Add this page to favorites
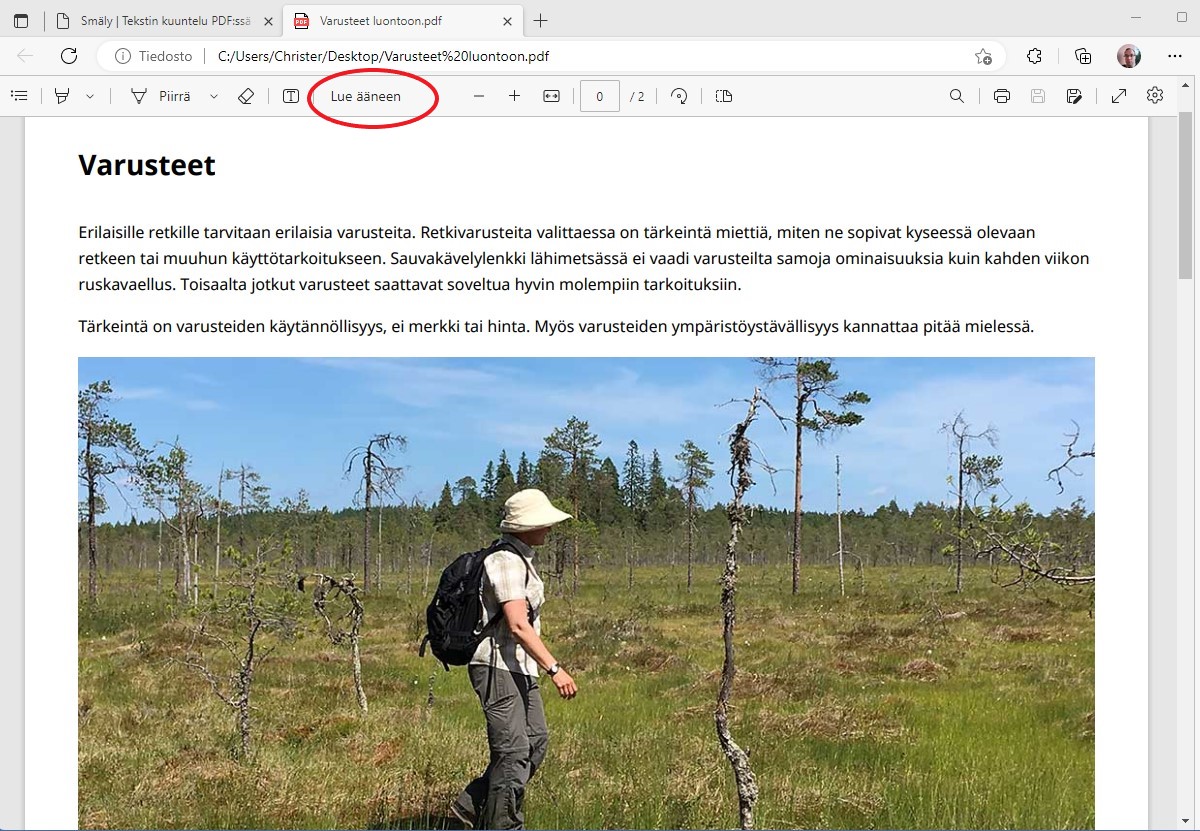Viewport: 1200px width, 831px height. tap(983, 56)
